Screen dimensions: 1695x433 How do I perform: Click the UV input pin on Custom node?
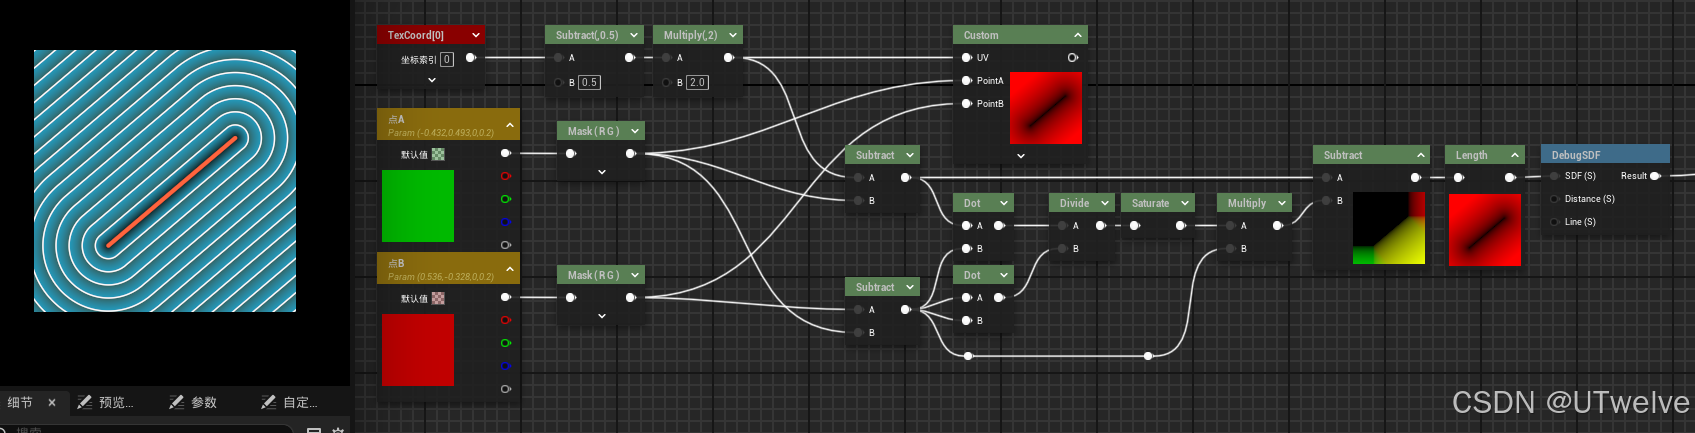(966, 58)
